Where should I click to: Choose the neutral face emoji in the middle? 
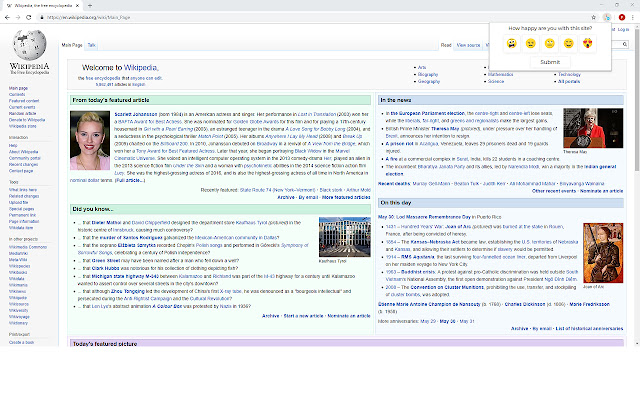[549, 44]
